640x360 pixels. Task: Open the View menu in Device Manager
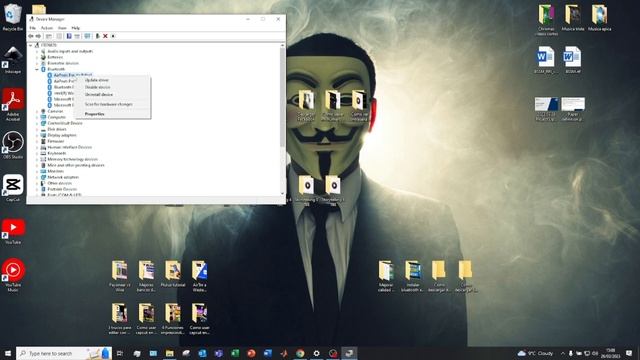click(62, 28)
